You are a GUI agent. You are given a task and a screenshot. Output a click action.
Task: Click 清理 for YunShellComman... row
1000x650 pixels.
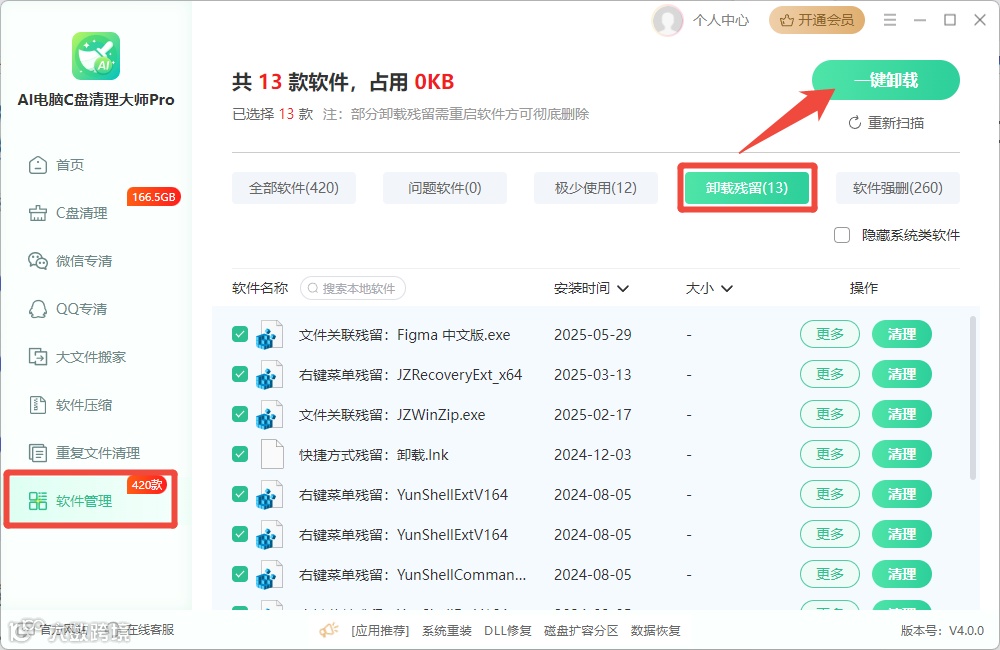pyautogui.click(x=902, y=574)
